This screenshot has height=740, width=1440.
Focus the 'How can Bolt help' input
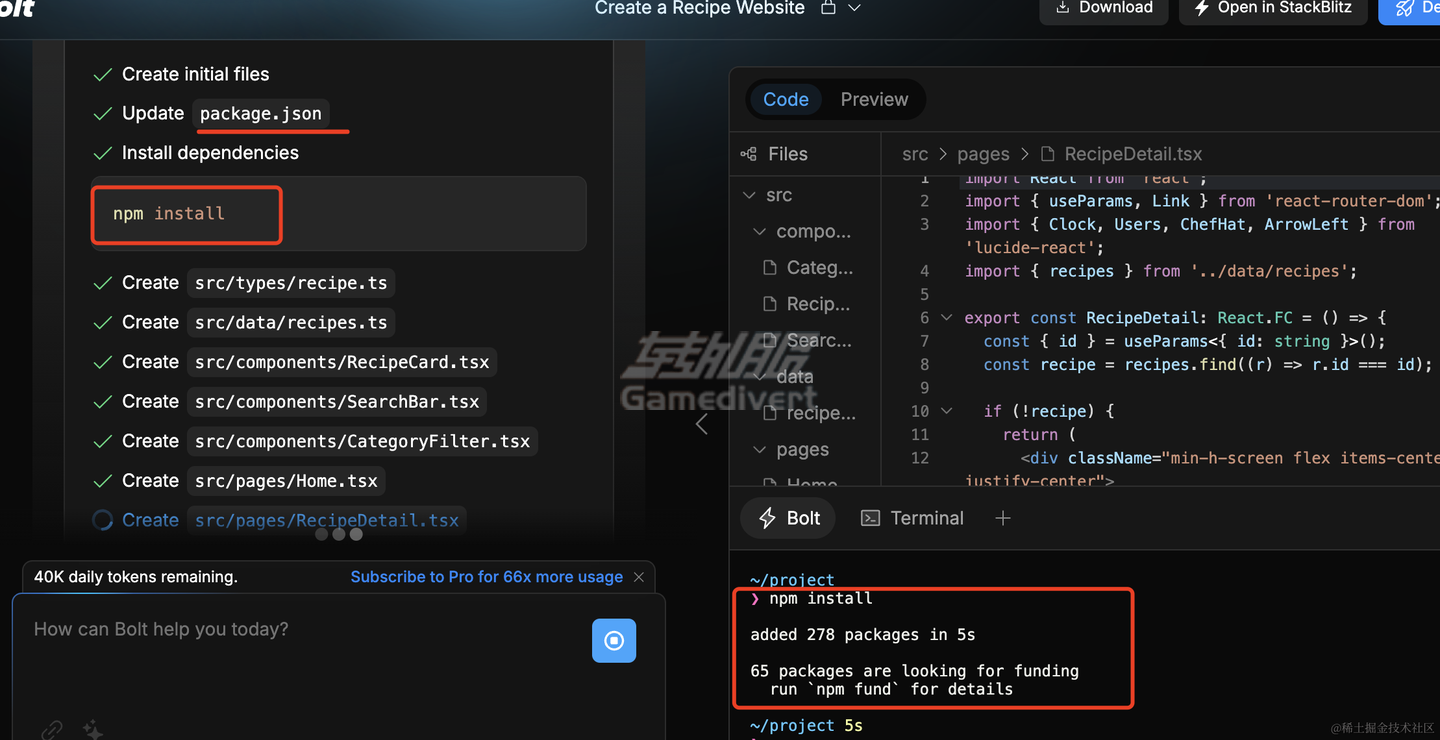point(300,630)
